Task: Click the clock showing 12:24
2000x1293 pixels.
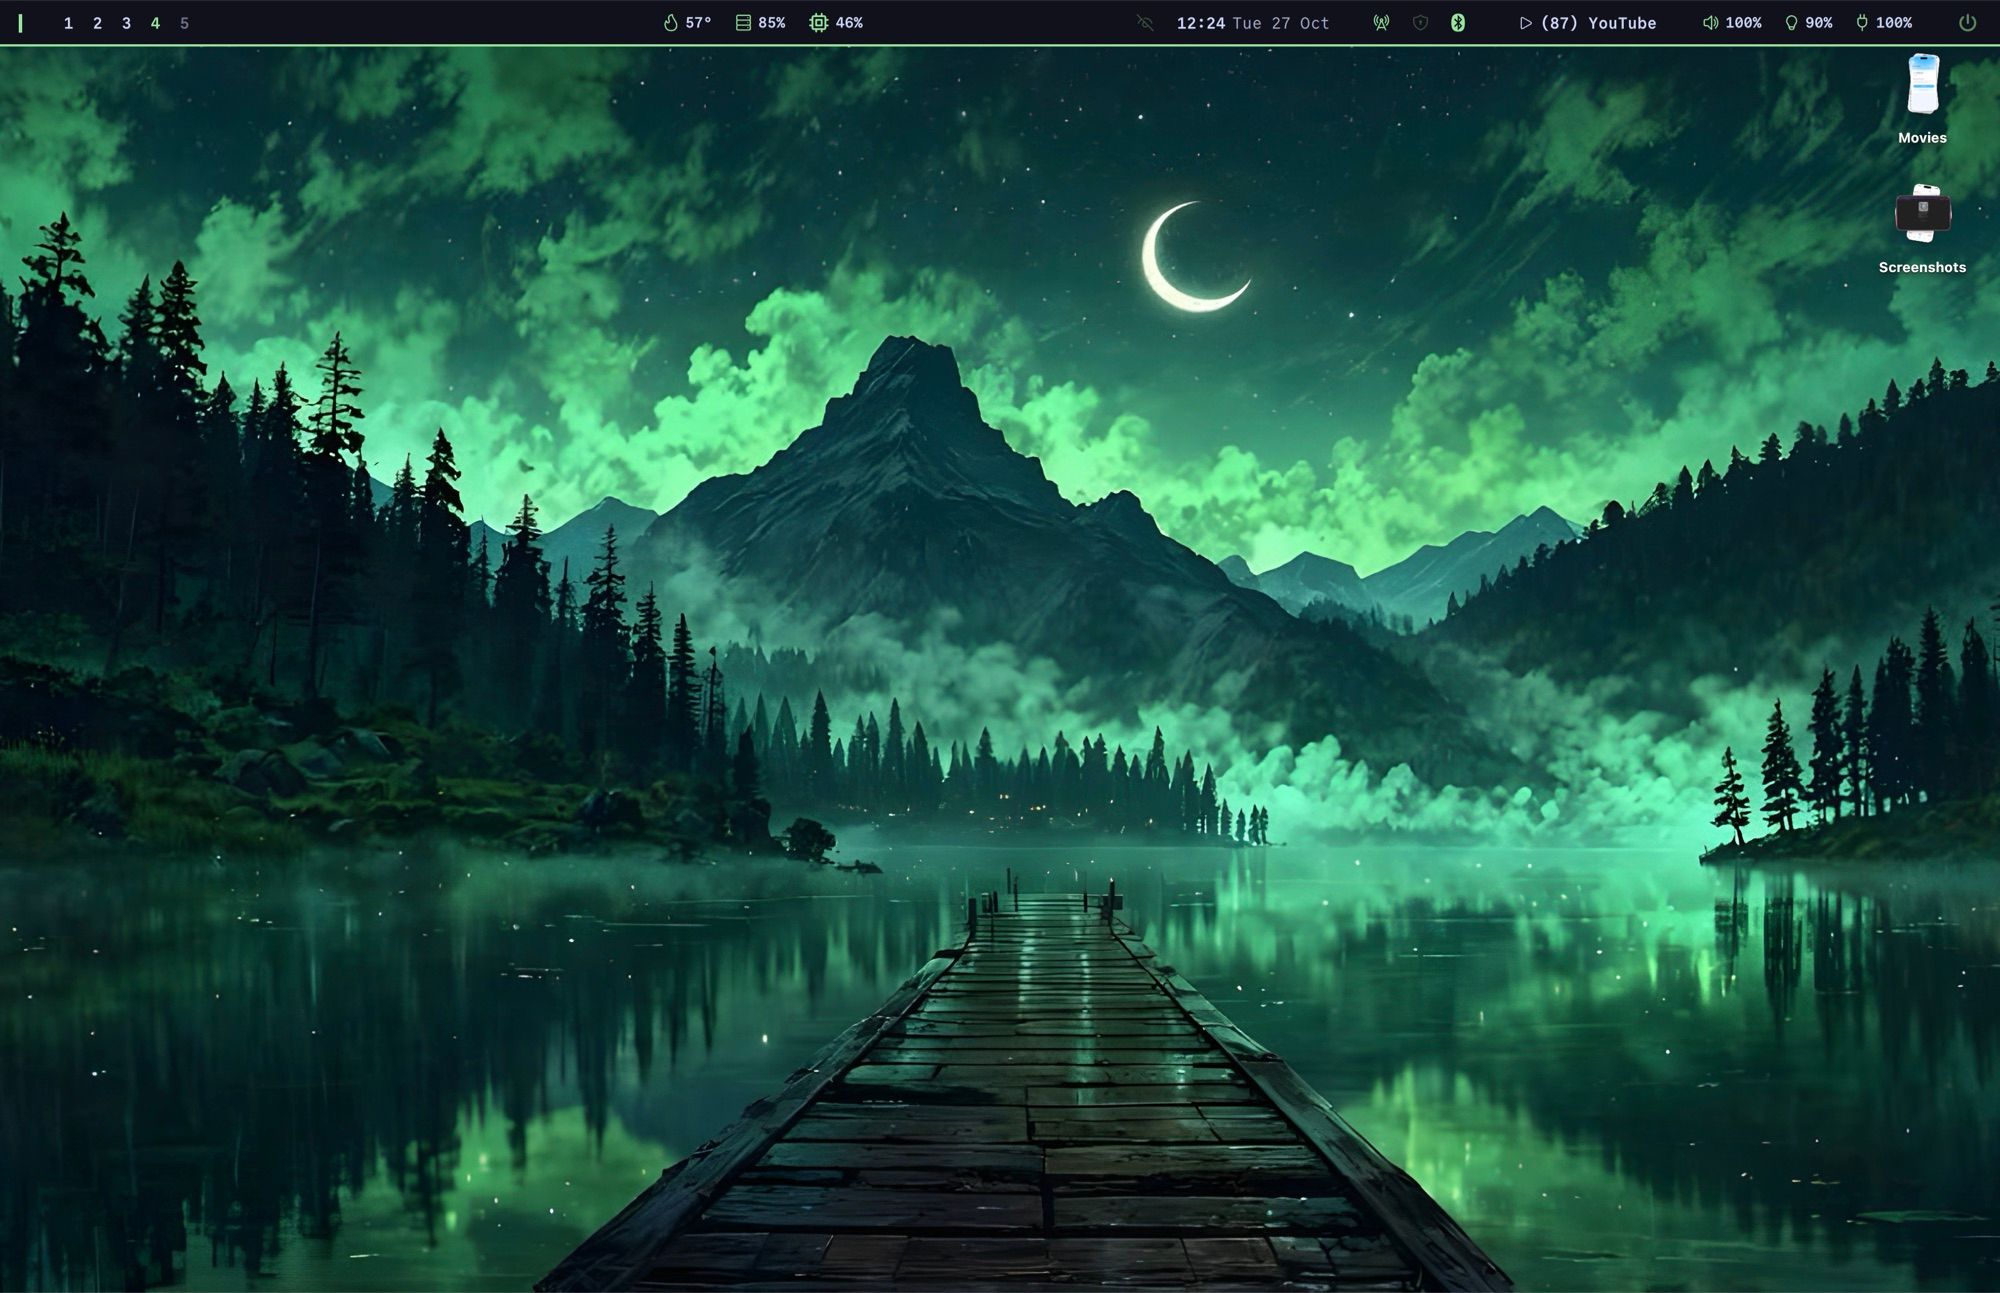Action: [x=1200, y=23]
